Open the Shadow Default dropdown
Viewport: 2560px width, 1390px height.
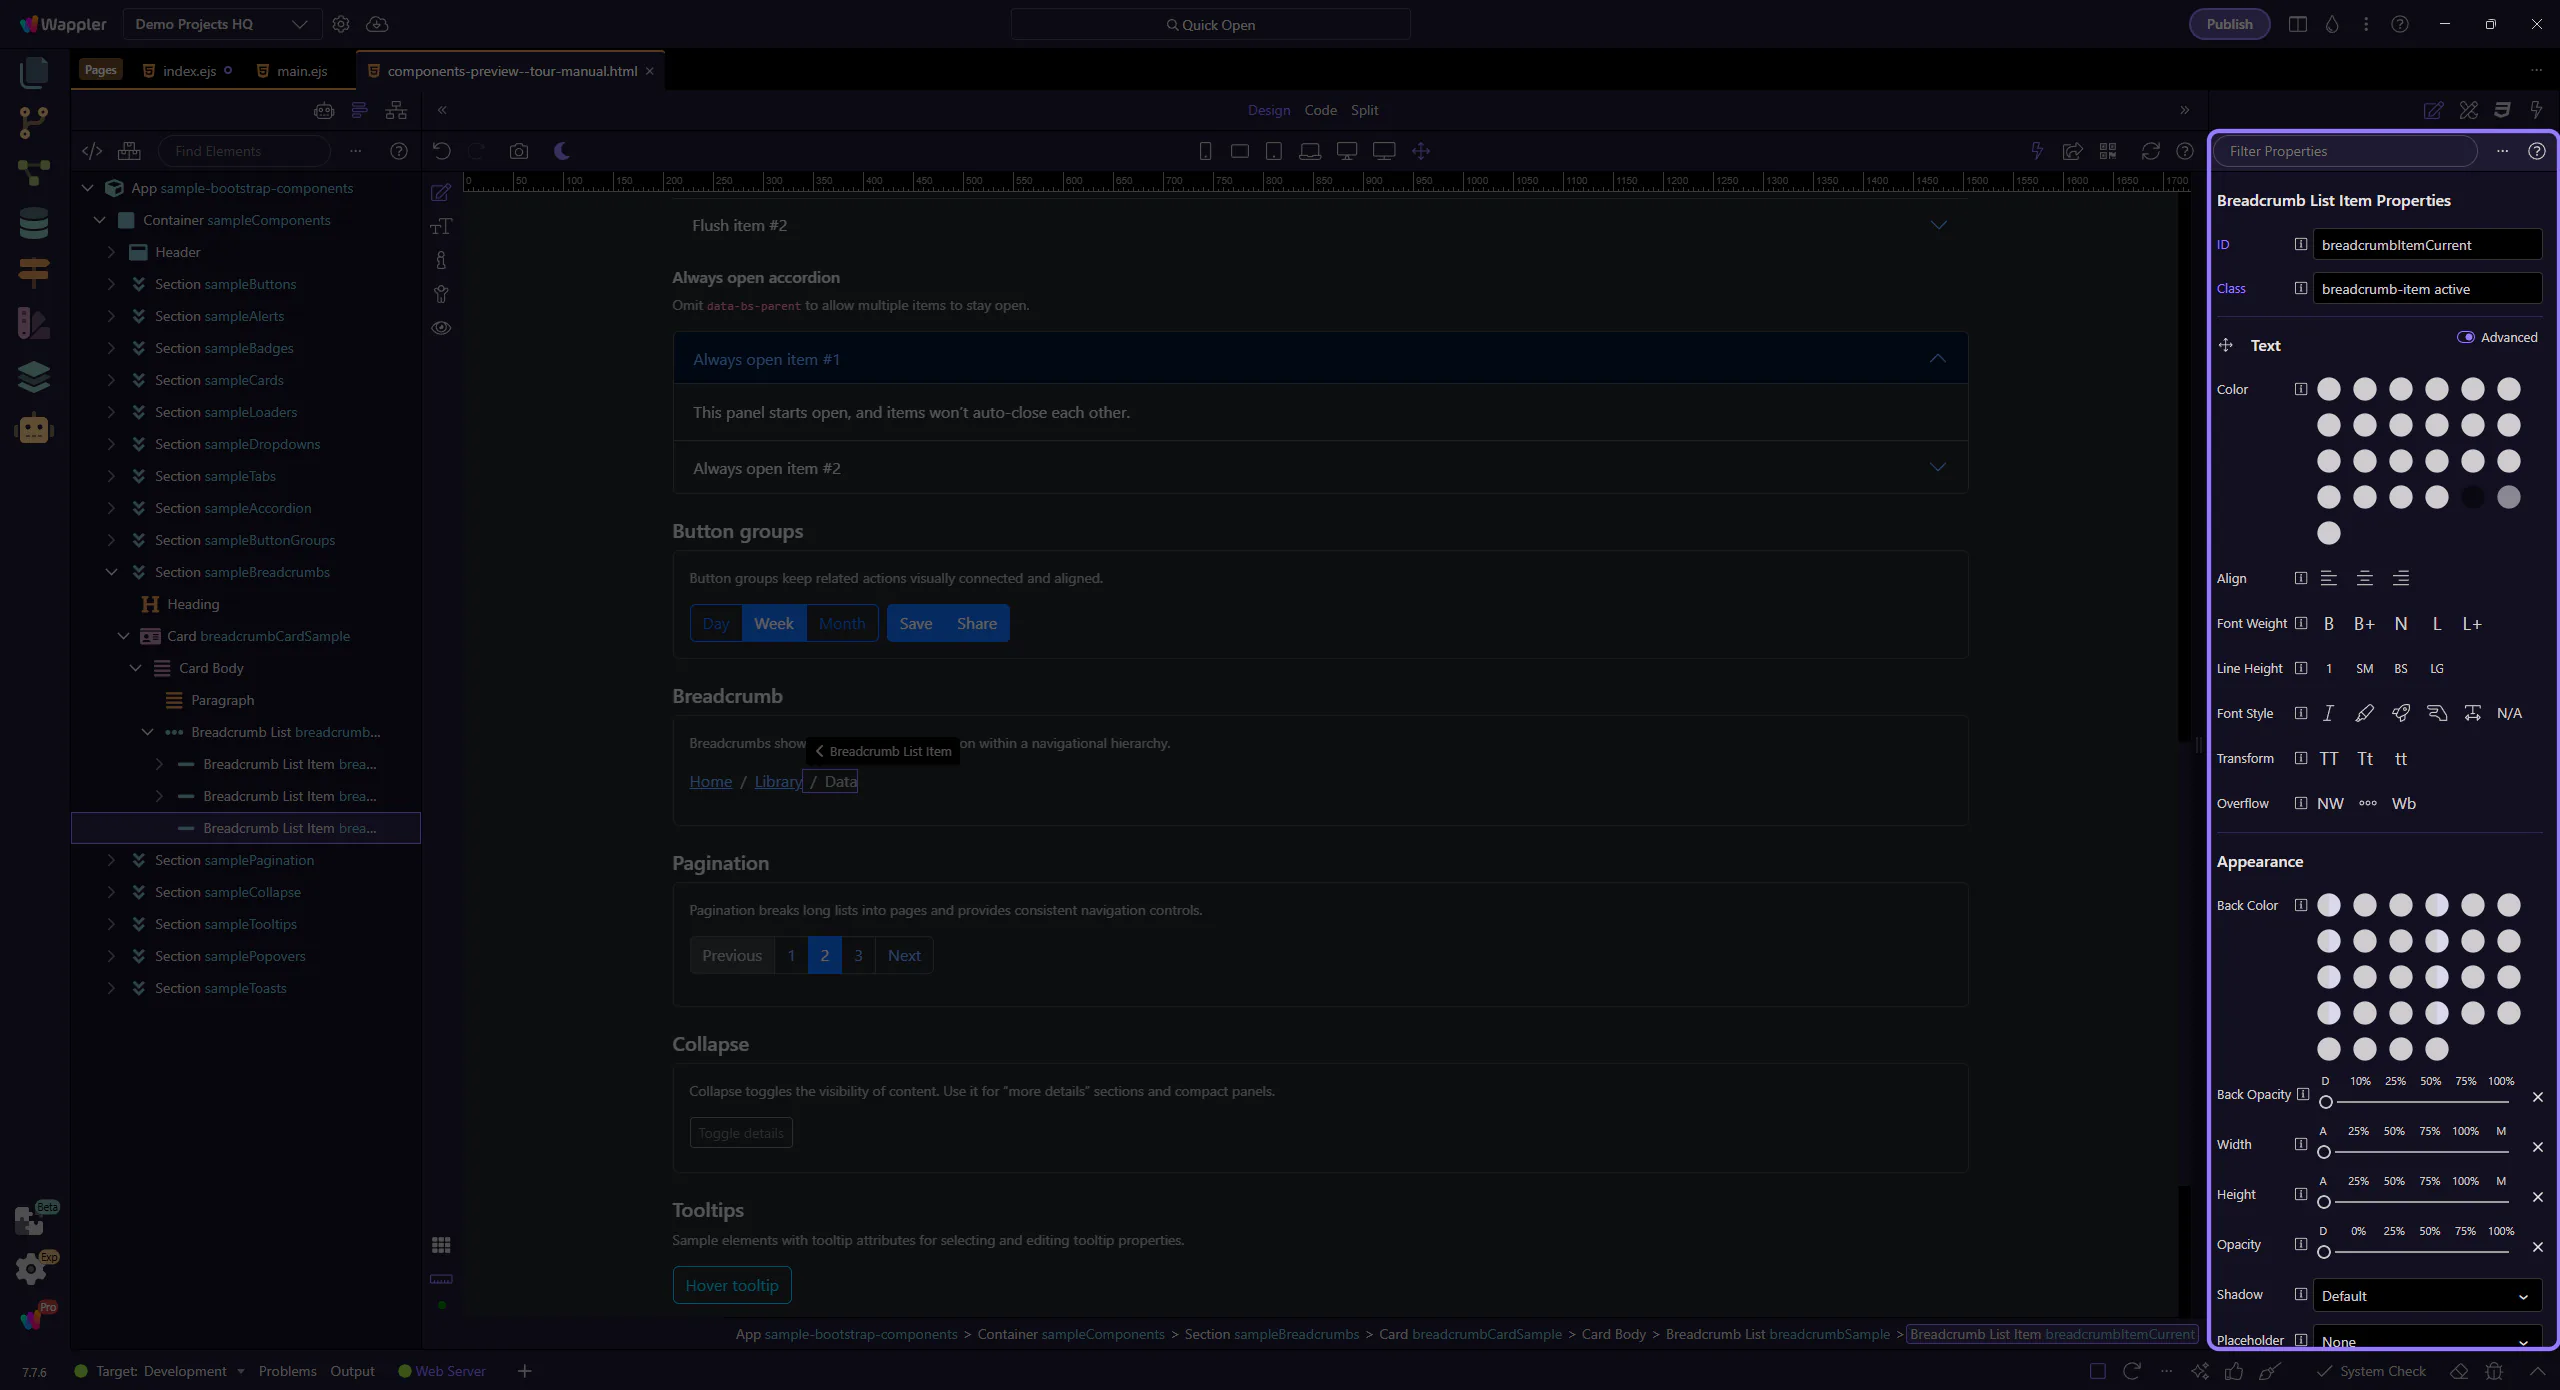click(2426, 1296)
